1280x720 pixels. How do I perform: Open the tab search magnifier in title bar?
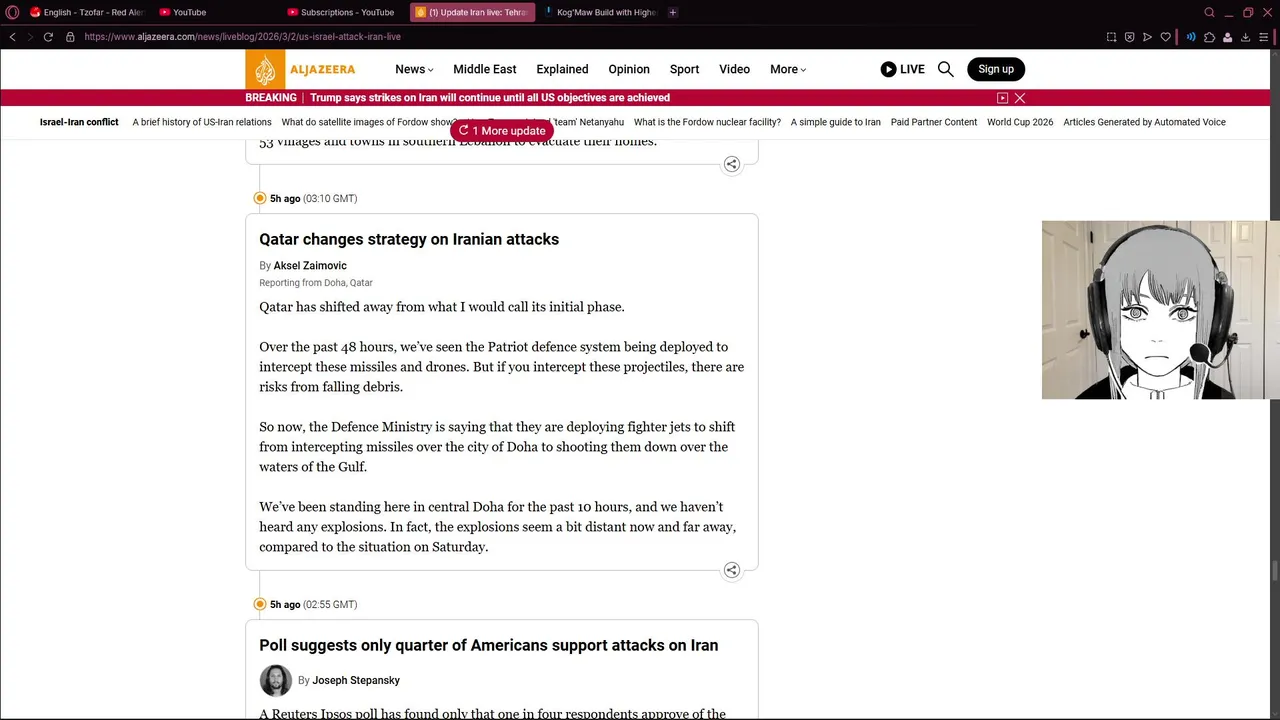pos(1209,12)
